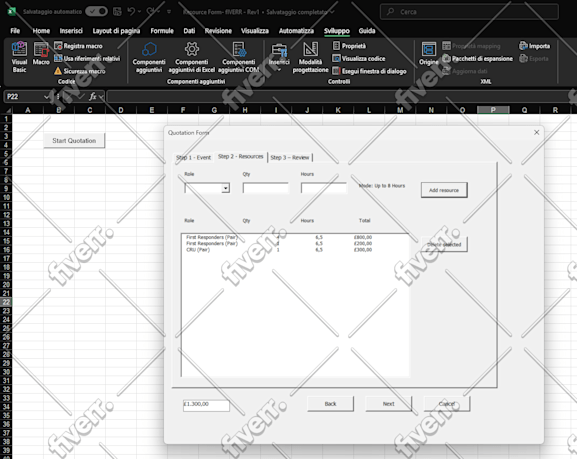
Task: Click the Hours input field
Action: [x=324, y=188]
